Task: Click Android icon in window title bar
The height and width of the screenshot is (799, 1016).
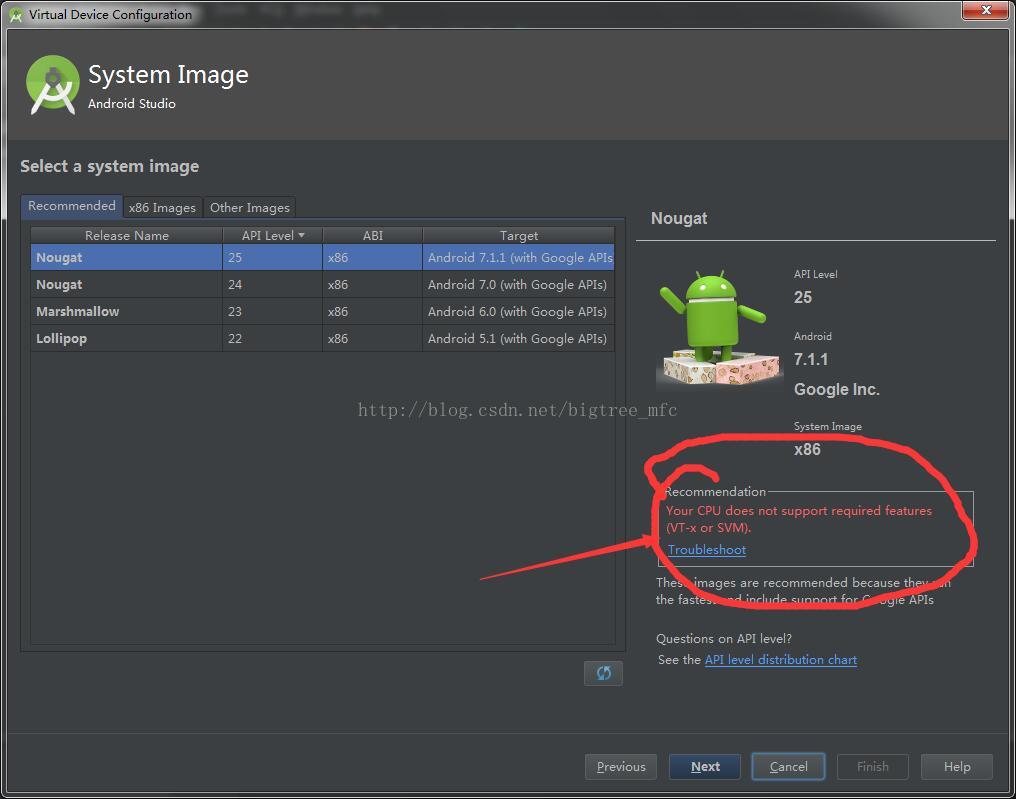Action: (16, 14)
